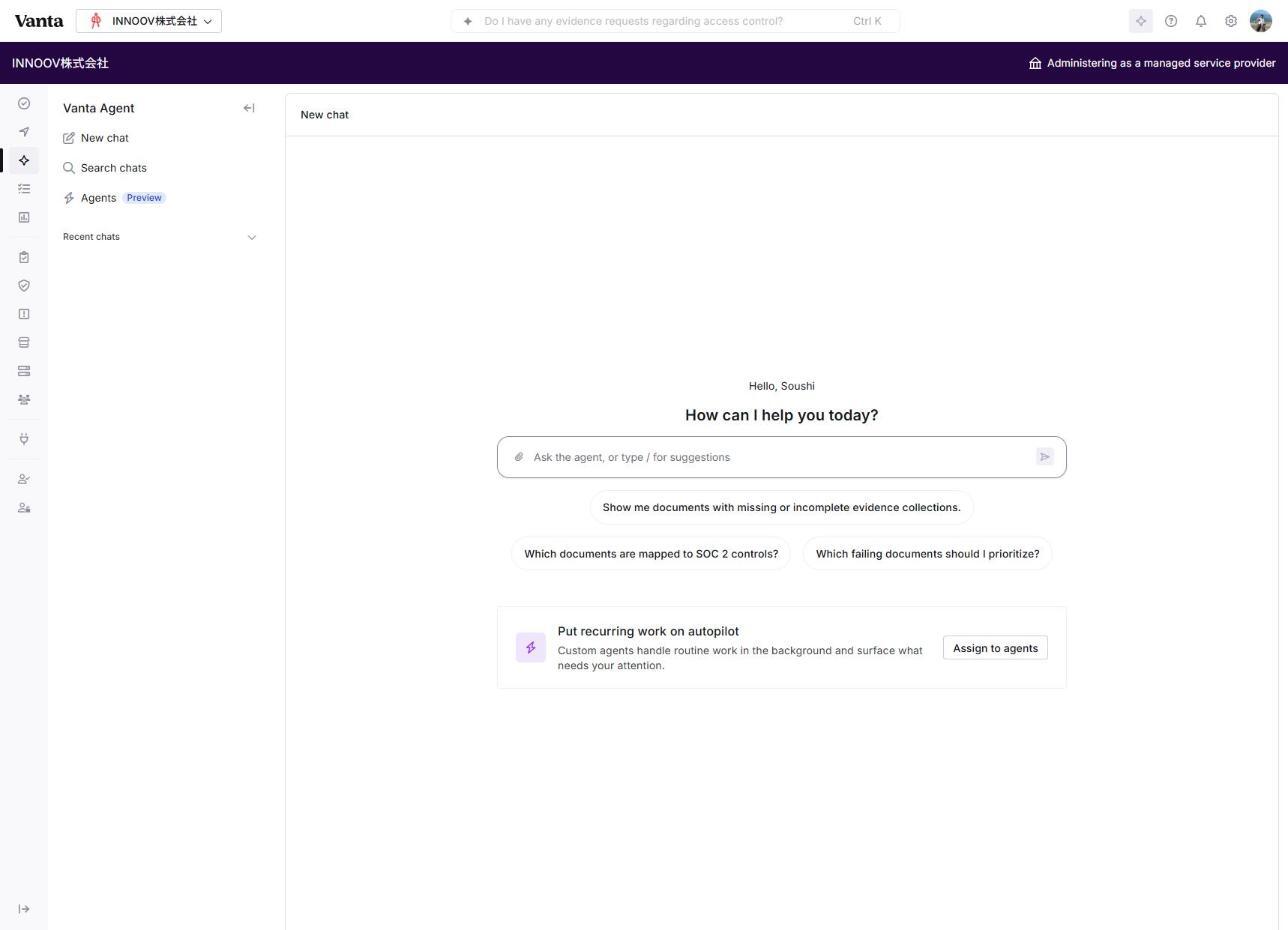1288x930 pixels.
Task: Open the user profile avatar
Action: coord(1261,21)
